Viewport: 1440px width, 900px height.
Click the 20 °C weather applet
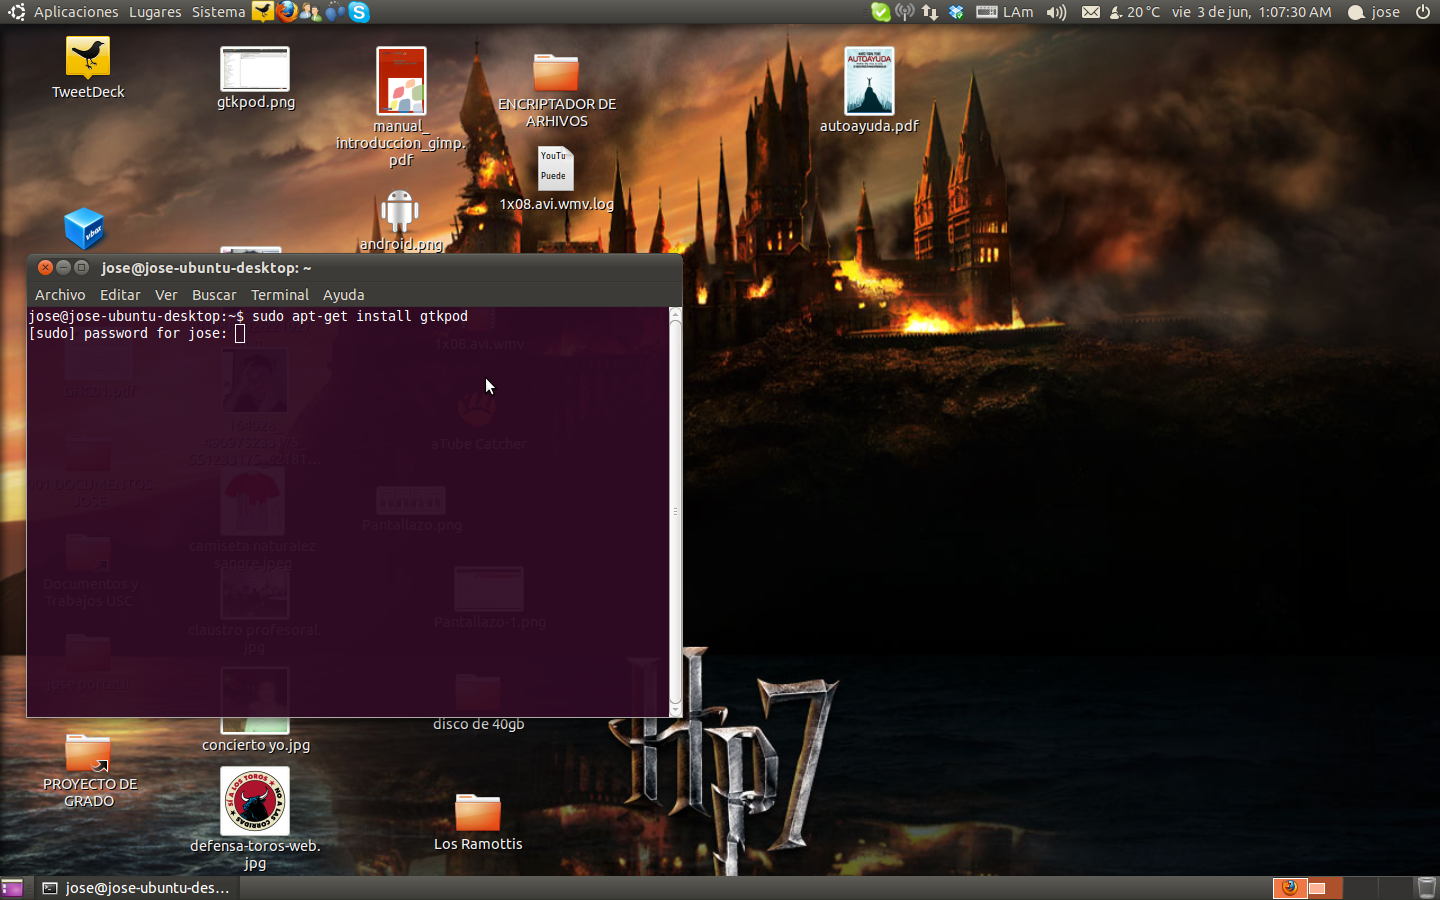(1135, 12)
